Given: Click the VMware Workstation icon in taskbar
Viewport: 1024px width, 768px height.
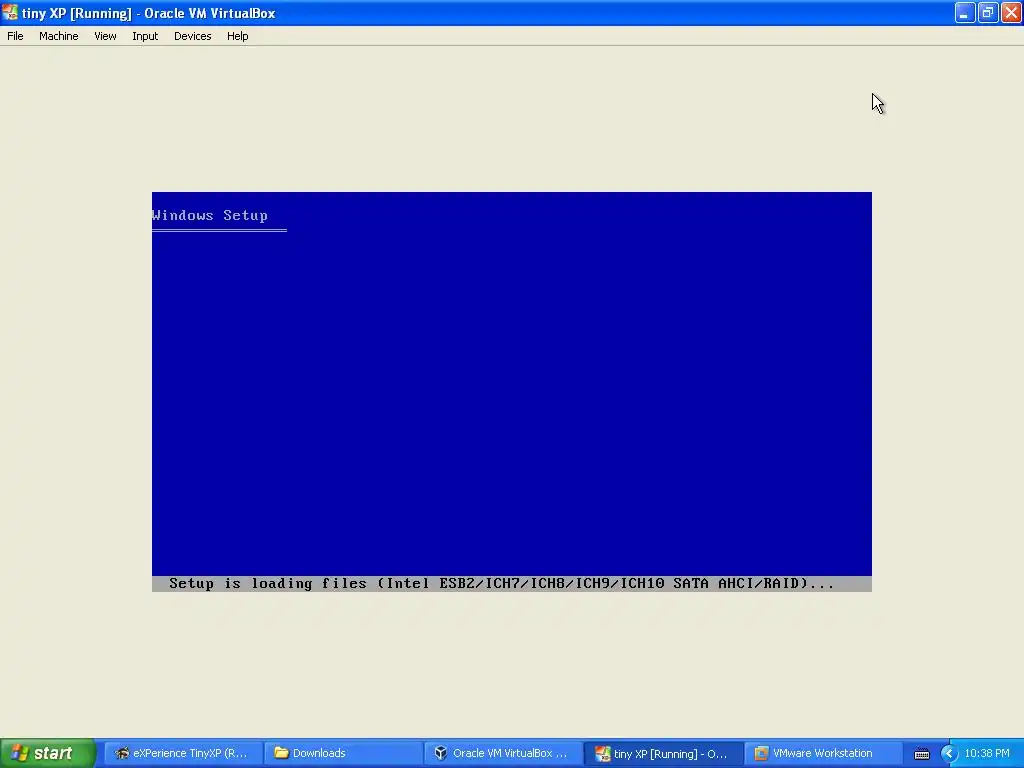Looking at the screenshot, I should pos(761,753).
